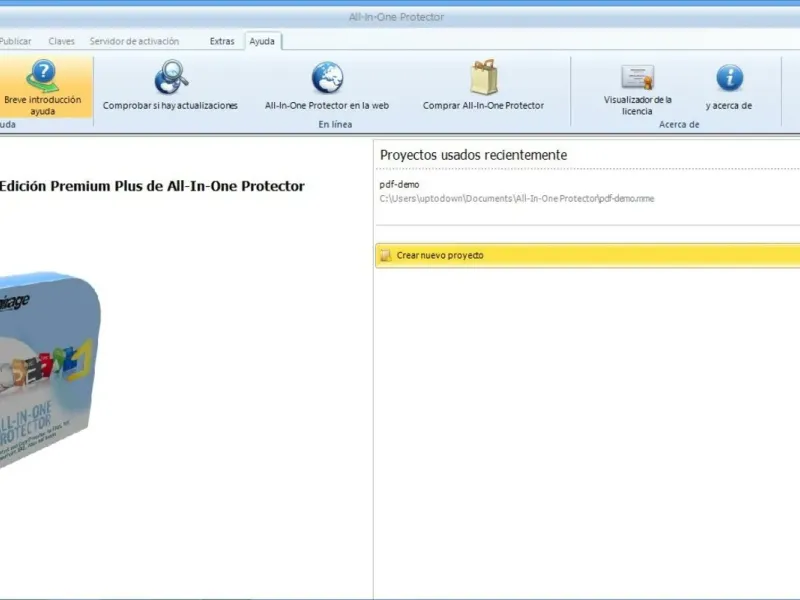Click the All-In-One Protector window title
The width and height of the screenshot is (800, 600).
[396, 17]
